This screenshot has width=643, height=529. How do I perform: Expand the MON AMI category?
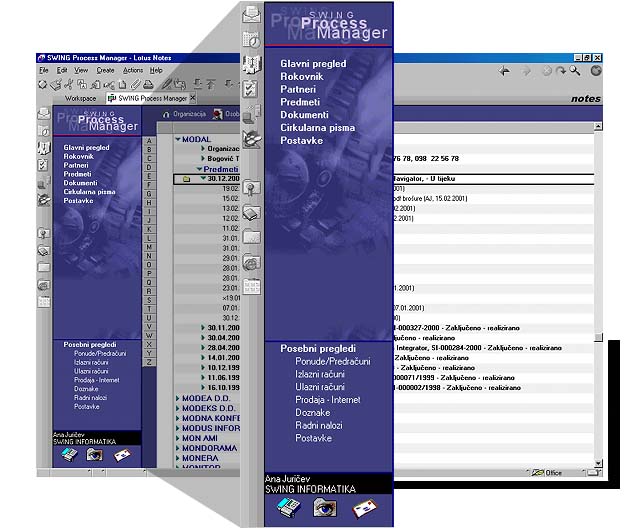coord(178,438)
